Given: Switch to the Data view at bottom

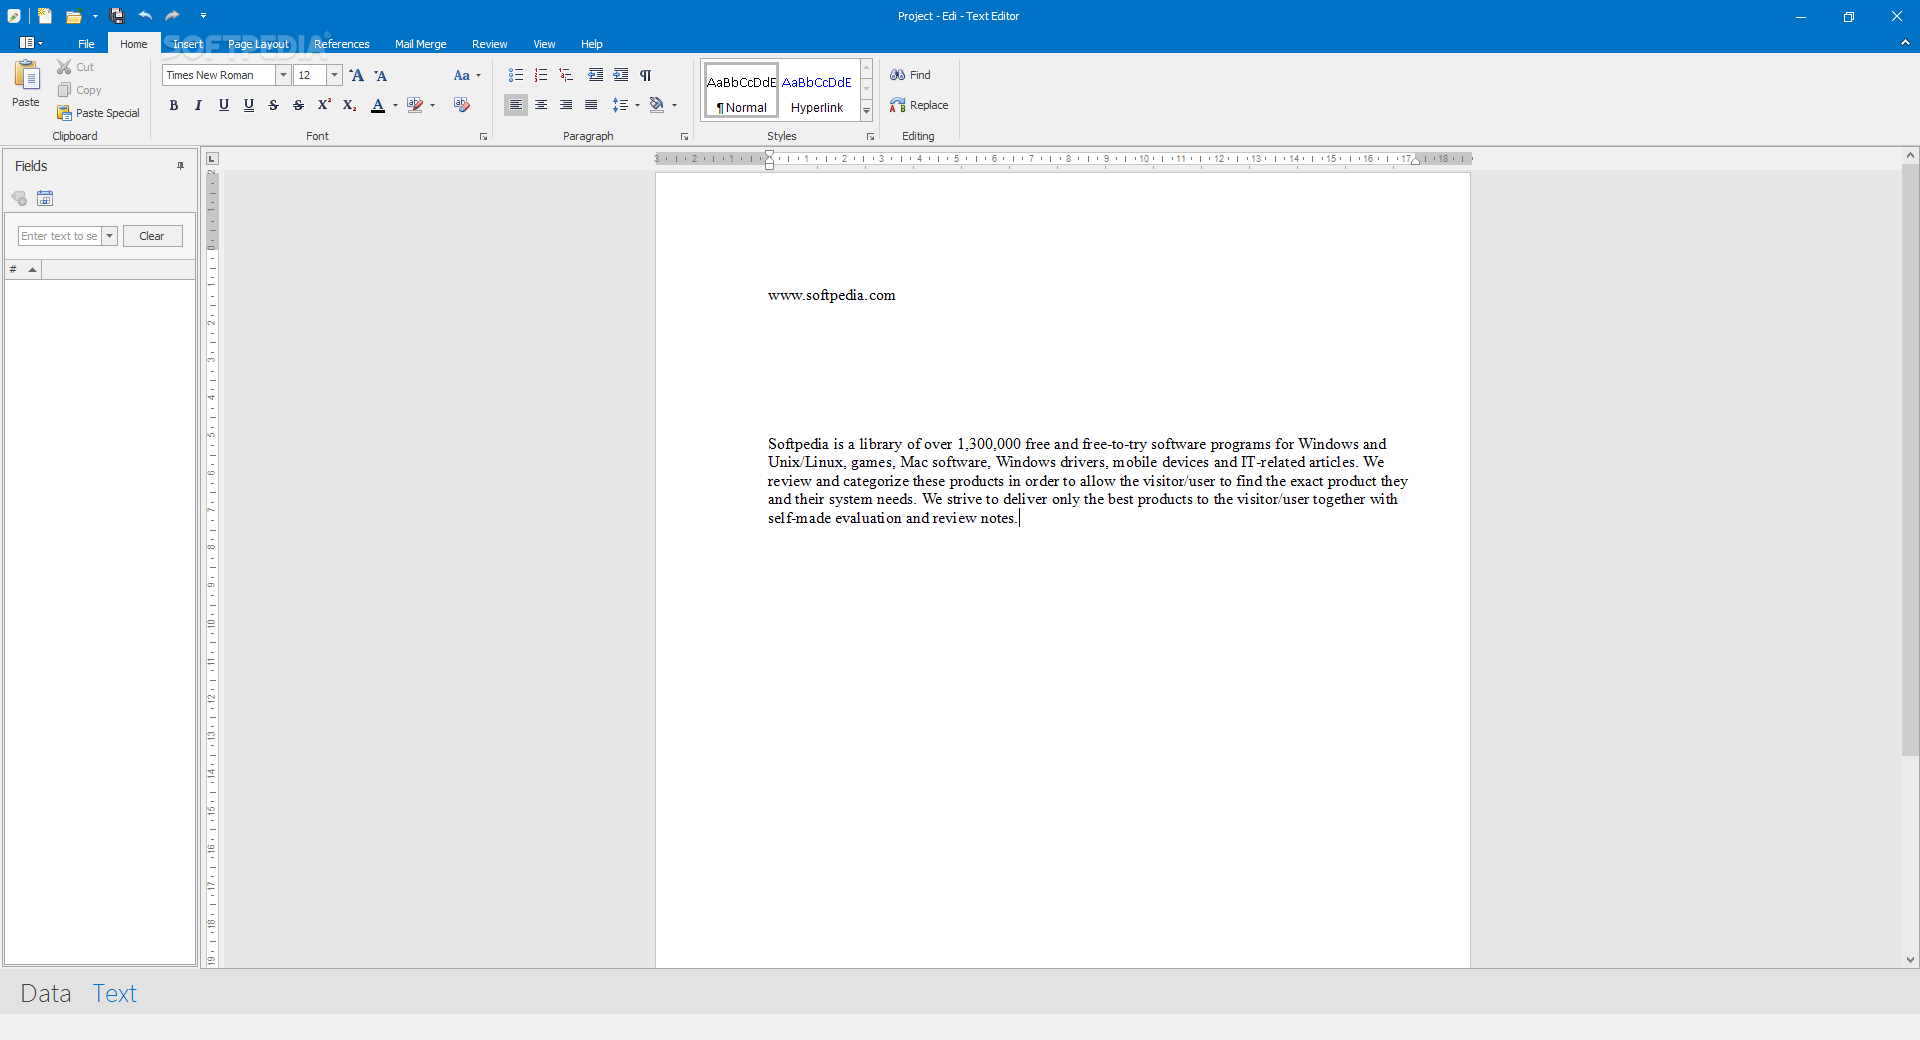Looking at the screenshot, I should [46, 993].
